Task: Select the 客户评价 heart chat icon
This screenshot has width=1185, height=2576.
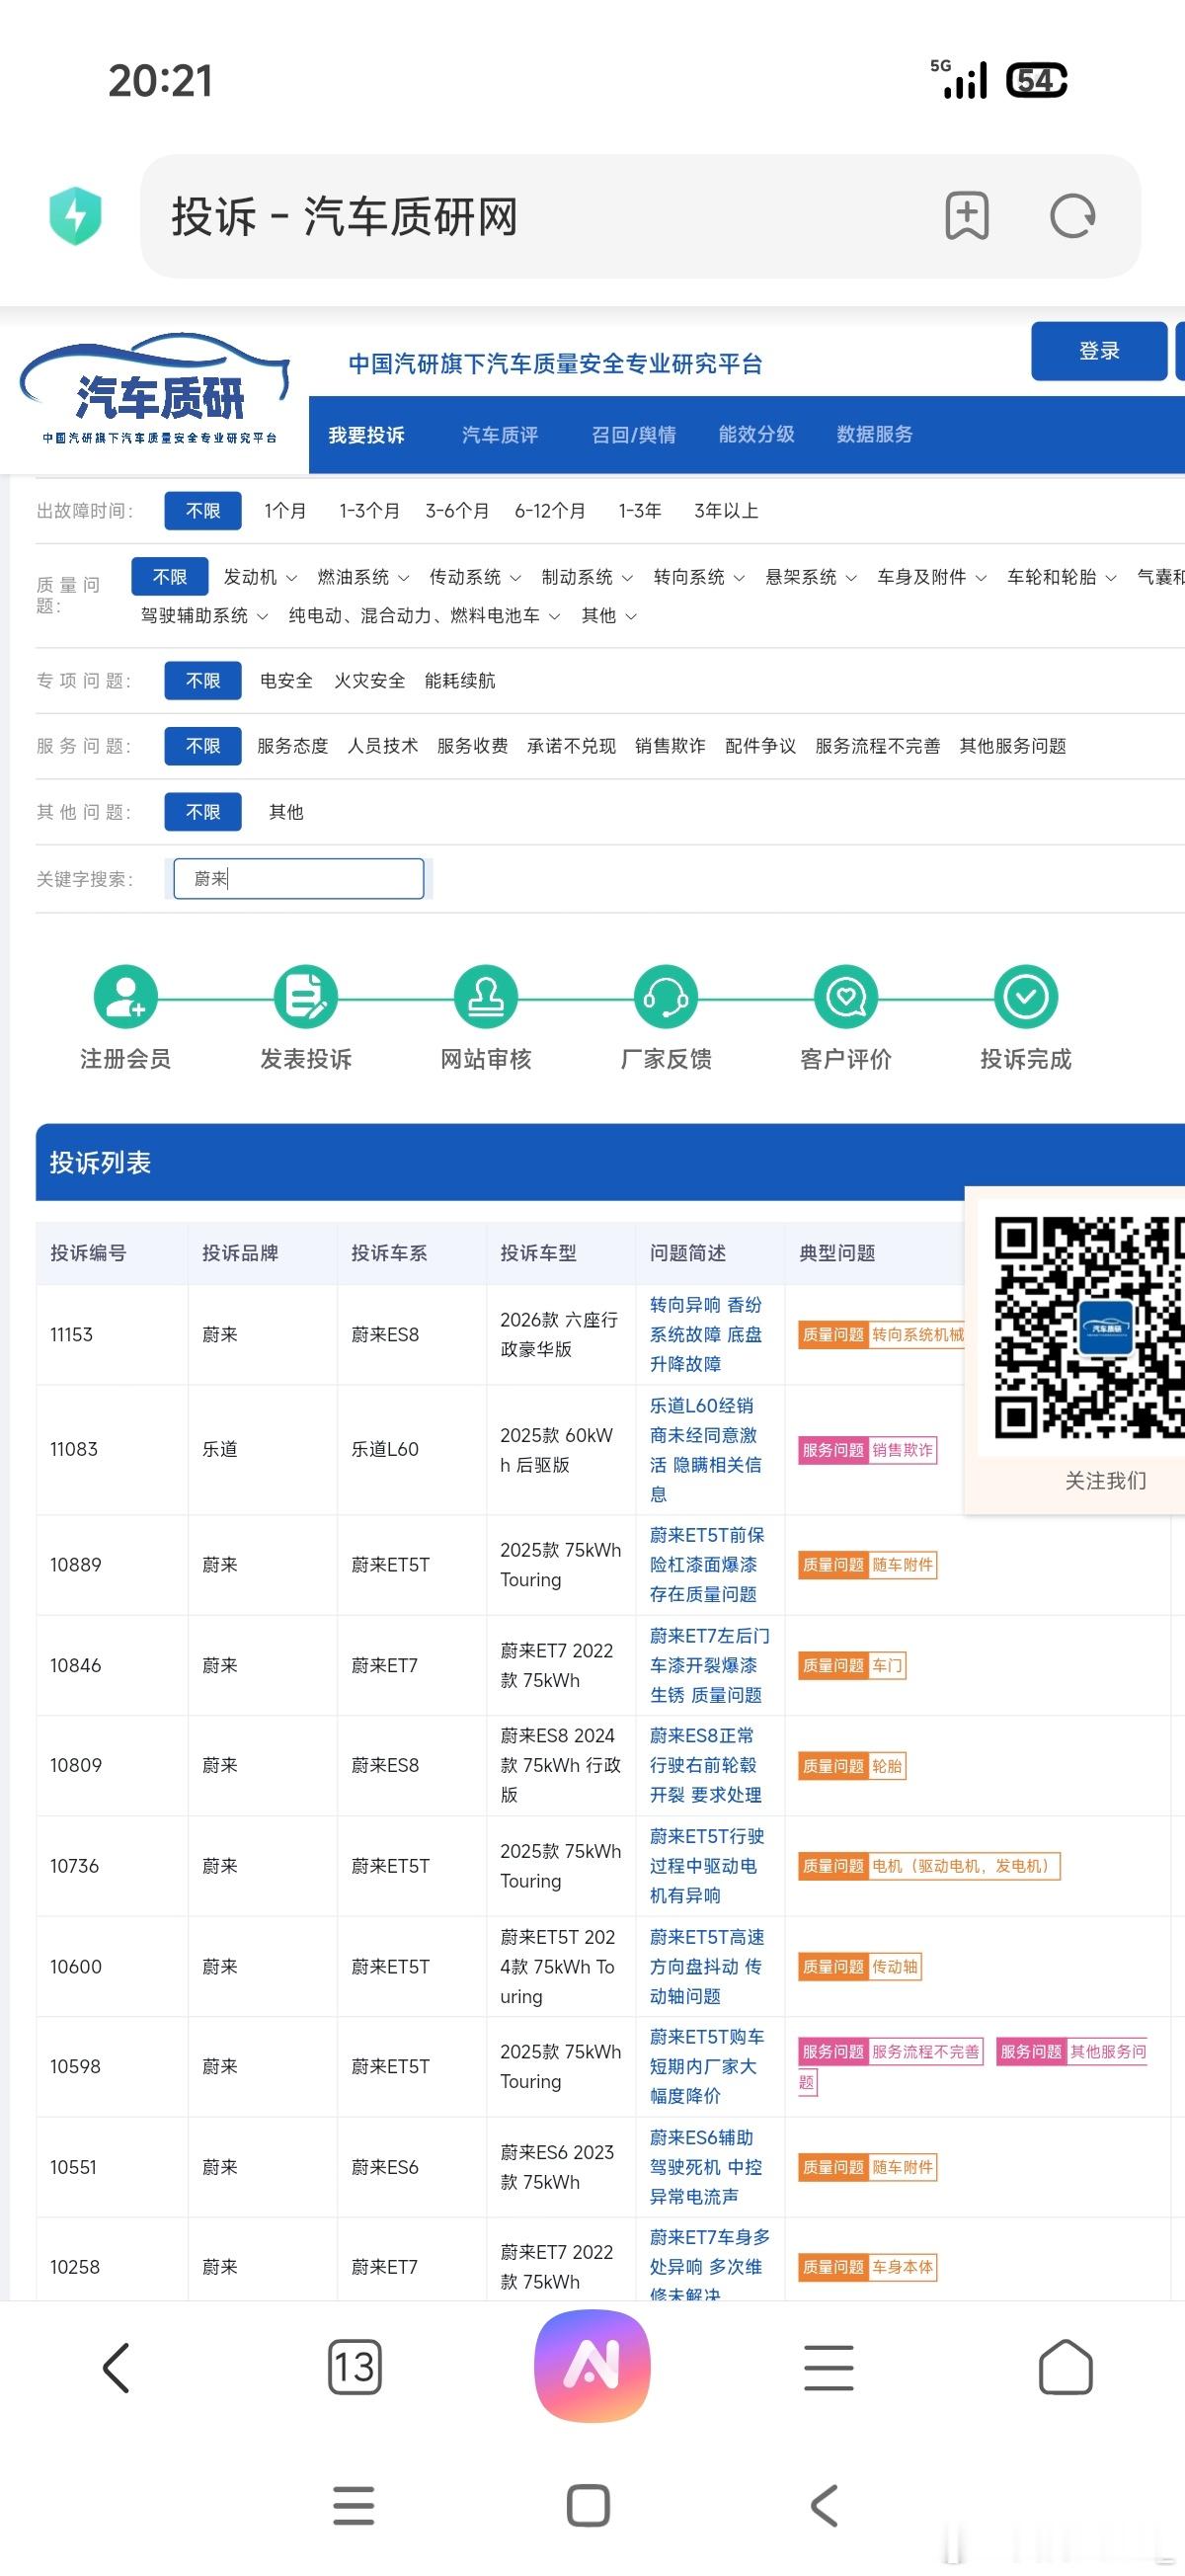Action: (x=846, y=996)
